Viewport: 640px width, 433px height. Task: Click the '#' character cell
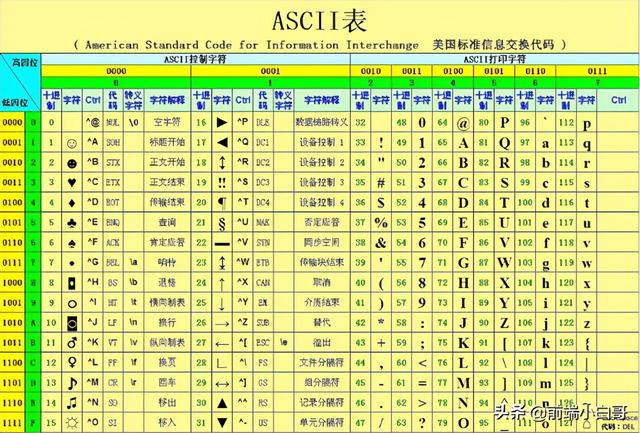point(381,182)
